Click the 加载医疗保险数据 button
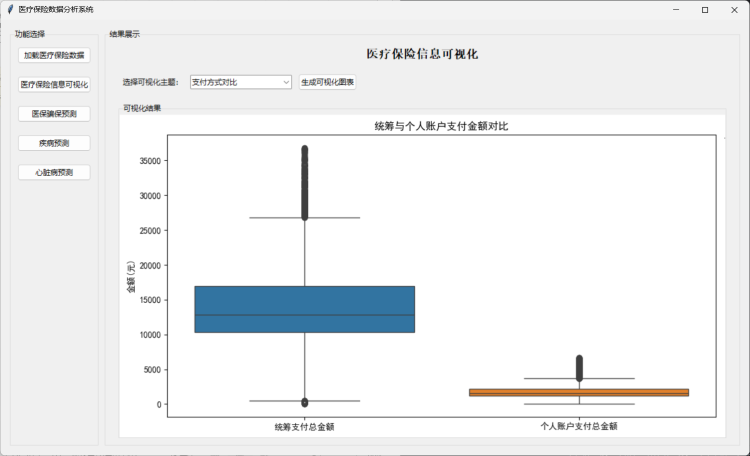The width and height of the screenshot is (750, 456). [x=55, y=55]
